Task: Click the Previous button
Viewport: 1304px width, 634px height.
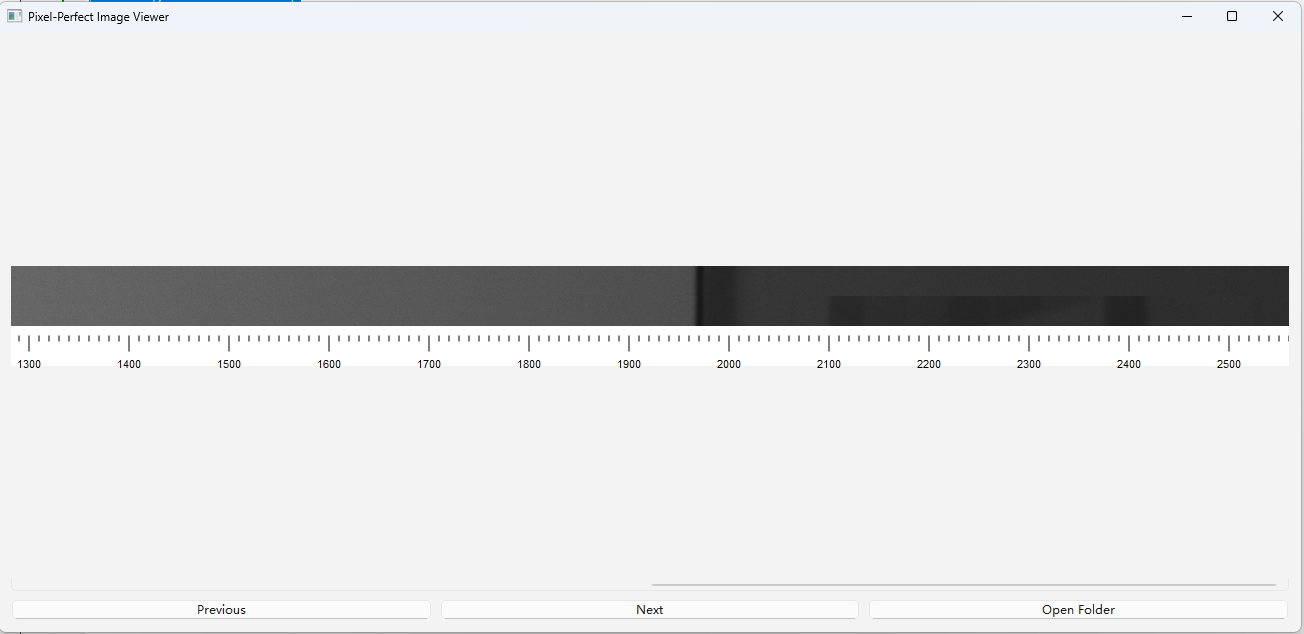Action: (x=221, y=609)
